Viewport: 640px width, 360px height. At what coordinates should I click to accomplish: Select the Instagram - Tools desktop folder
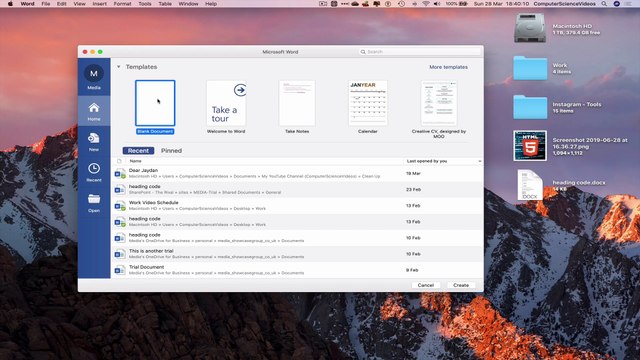tap(530, 107)
